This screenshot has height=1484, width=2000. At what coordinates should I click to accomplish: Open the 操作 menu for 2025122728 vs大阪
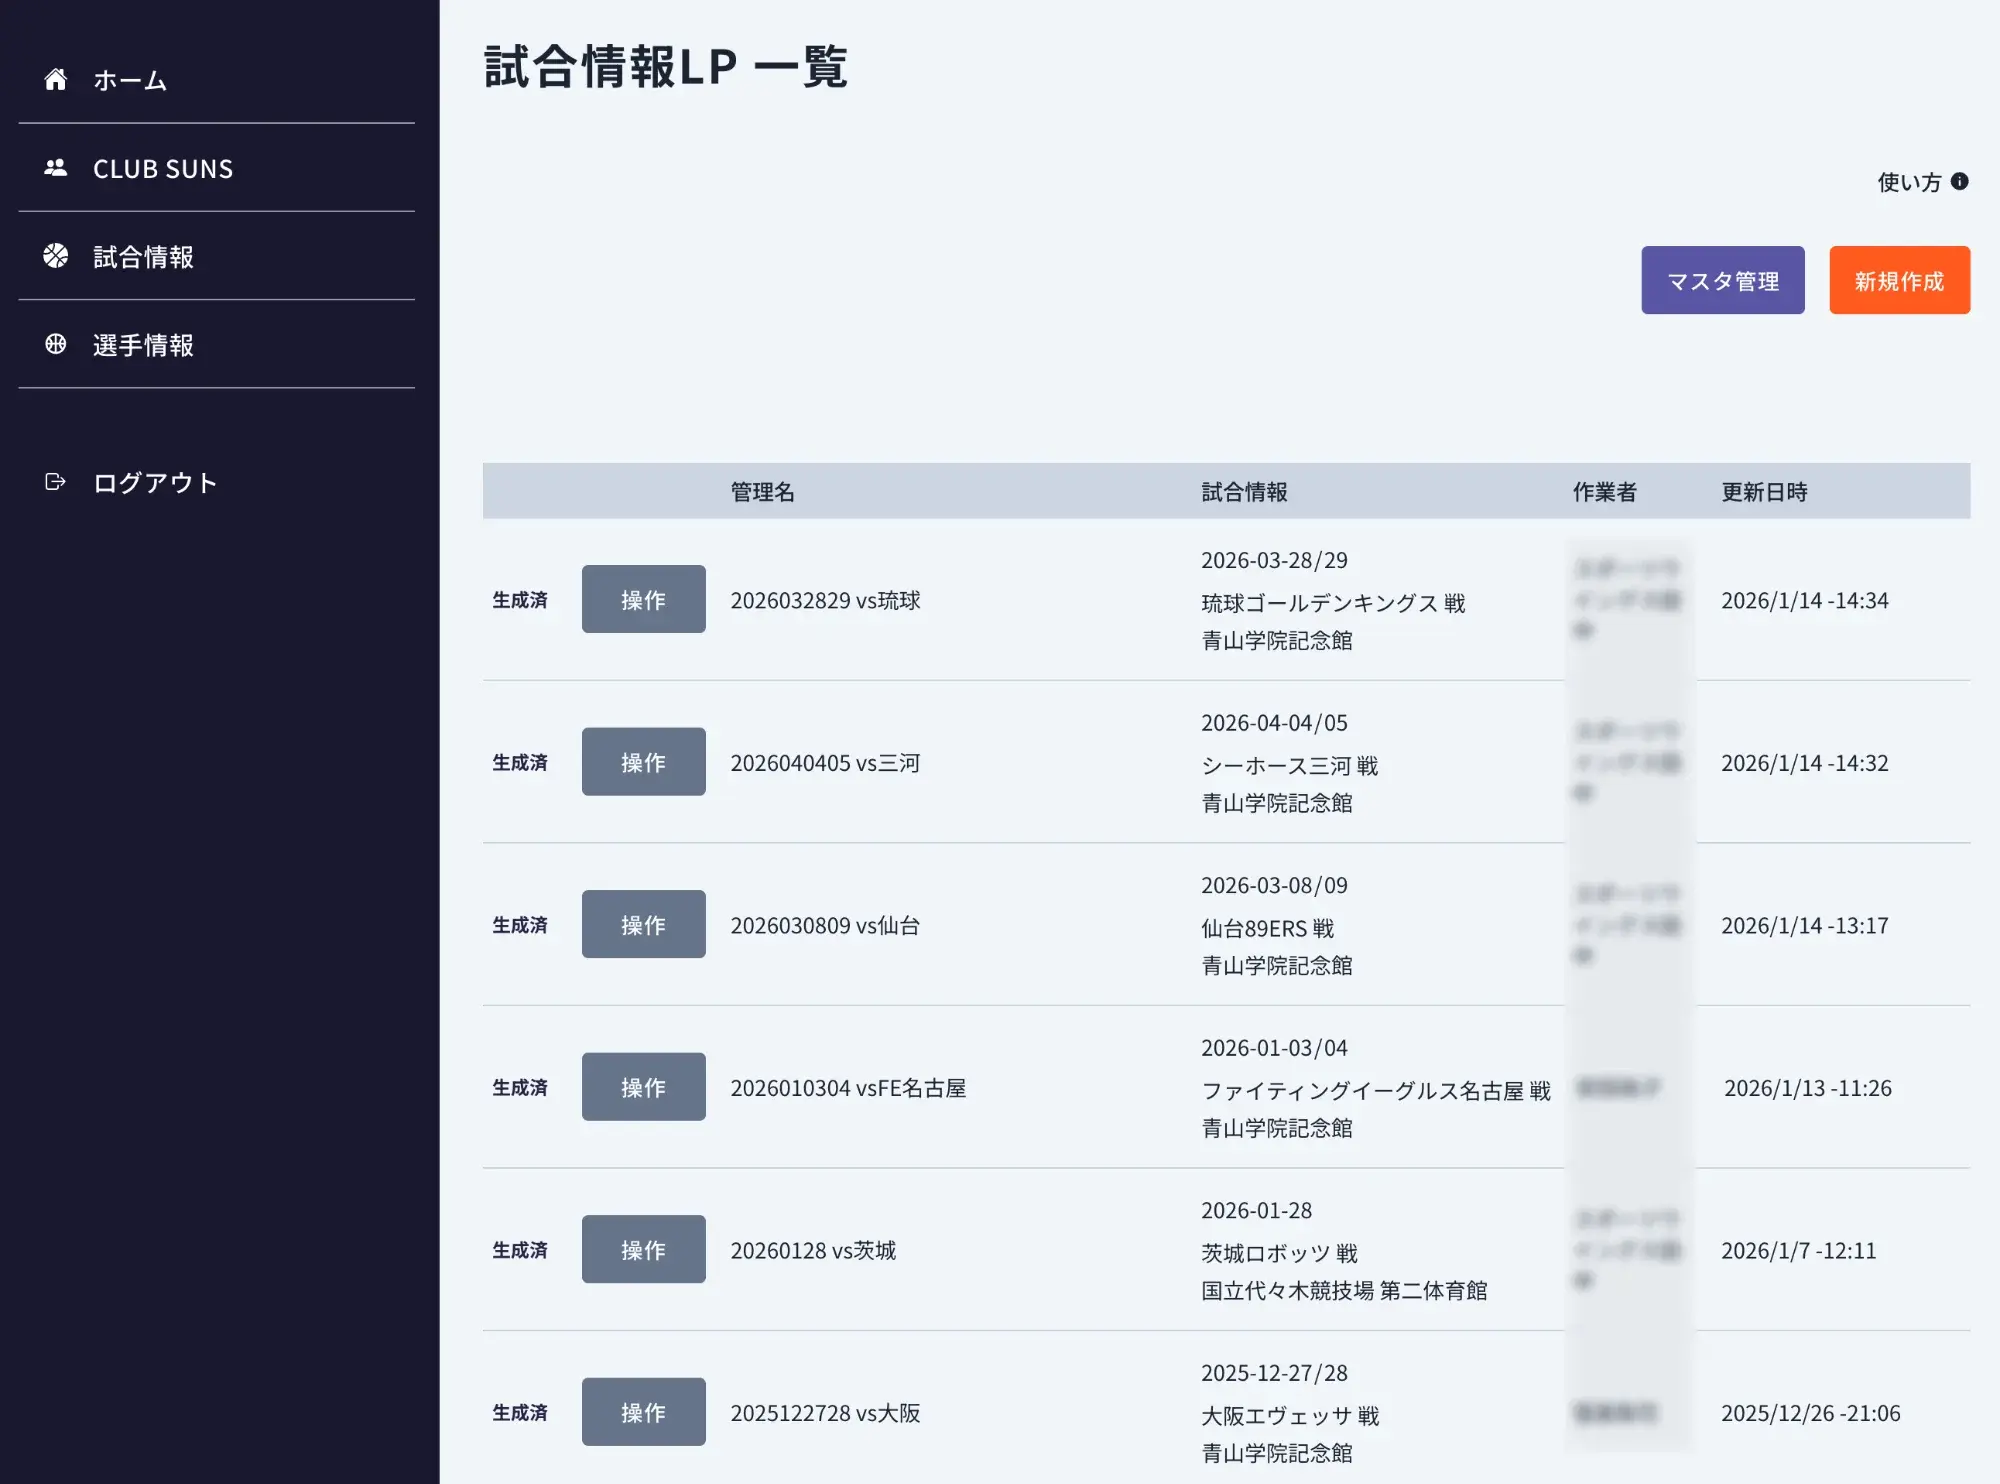tap(643, 1412)
